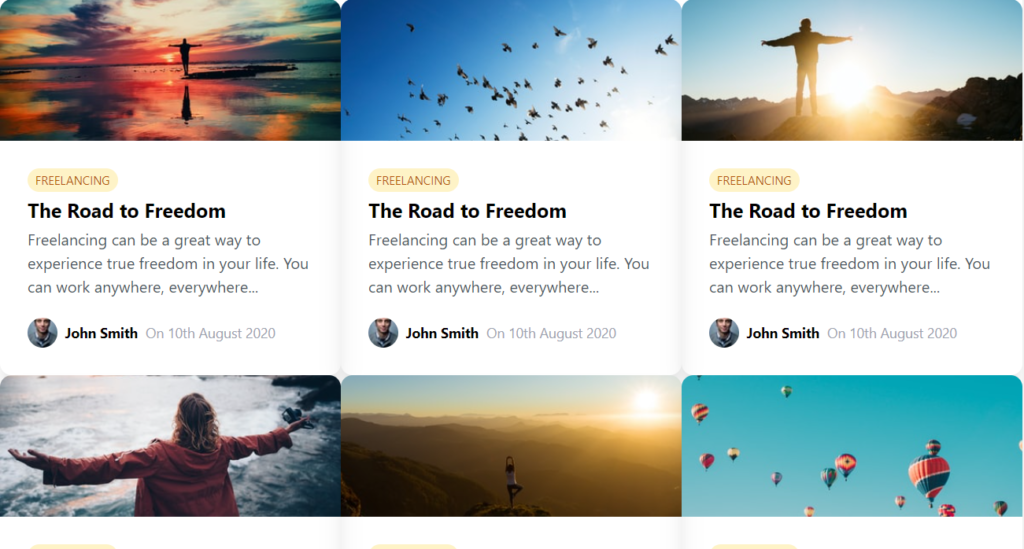Click John Smith avatar in third card
The image size is (1024, 549).
coord(724,333)
